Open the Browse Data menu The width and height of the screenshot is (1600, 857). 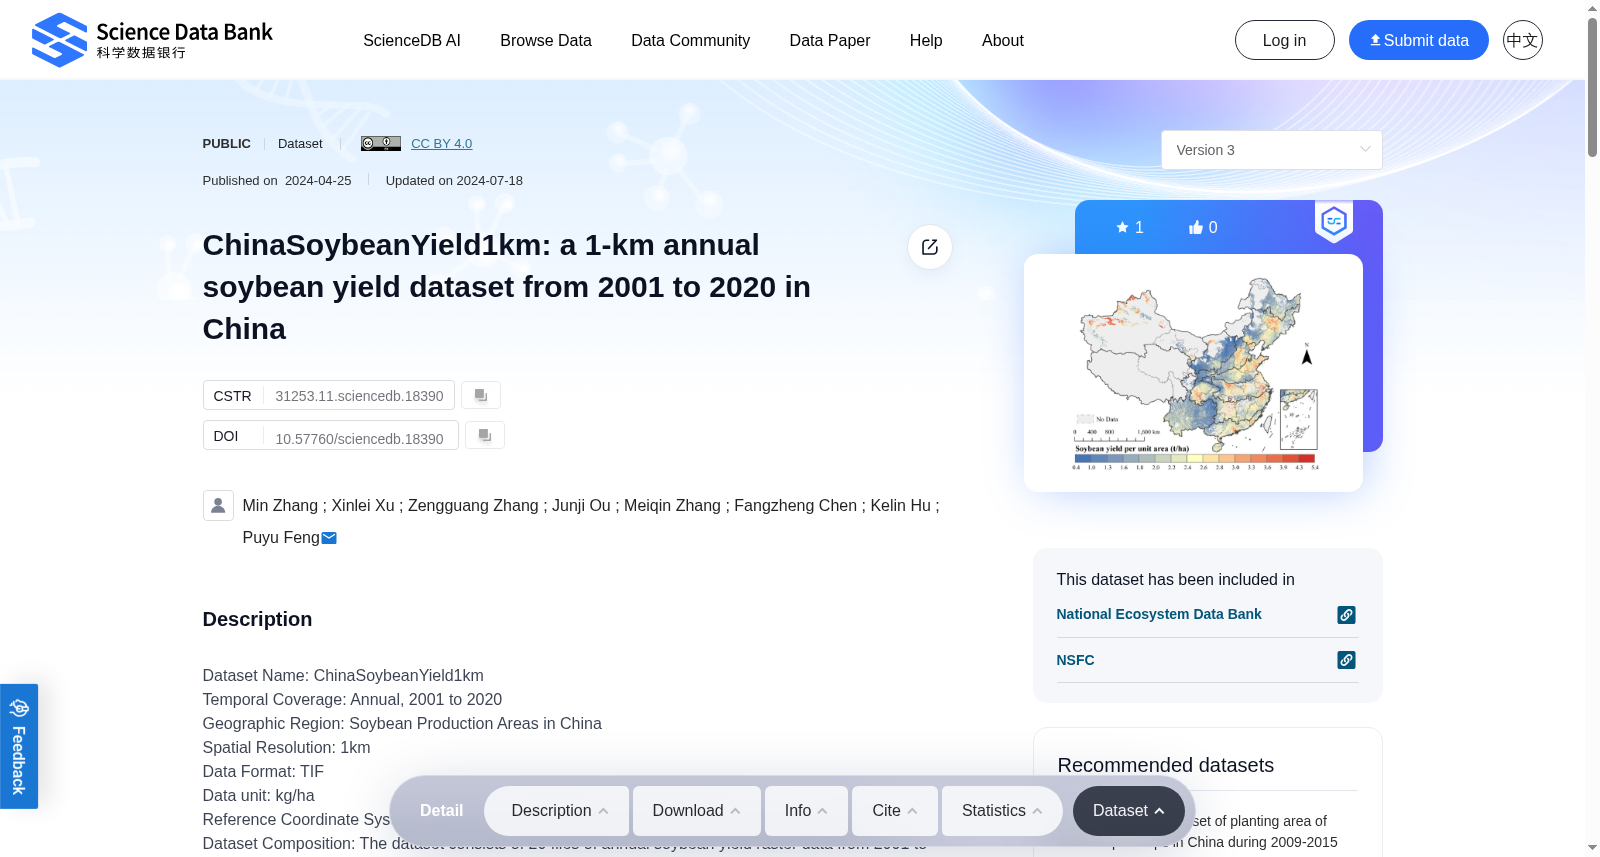point(546,40)
